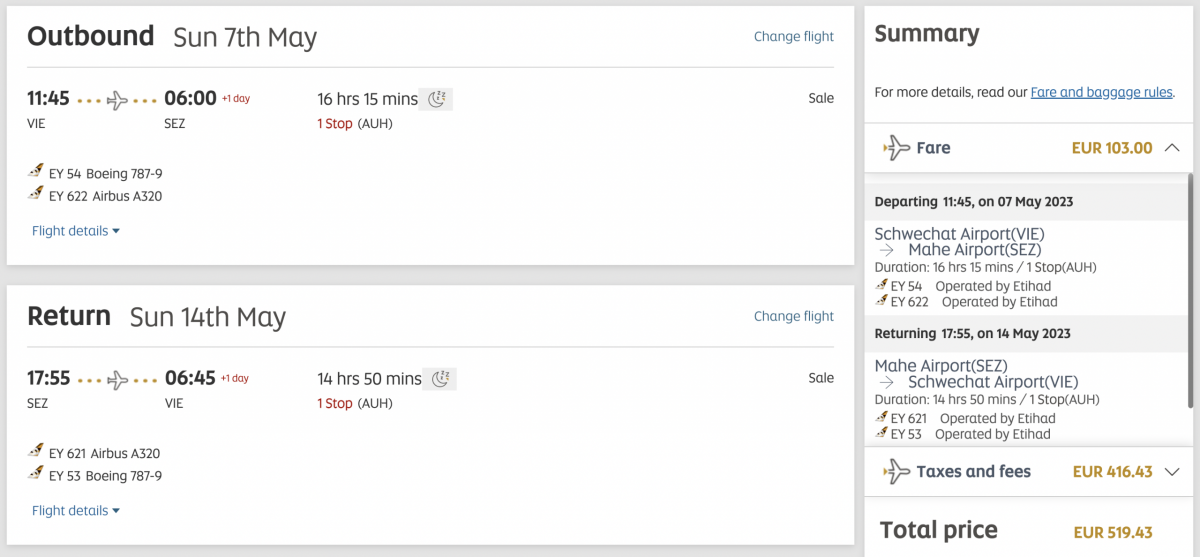Viewport: 1200px width, 557px height.
Task: Collapse the Fare section chevron
Action: (x=1173, y=148)
